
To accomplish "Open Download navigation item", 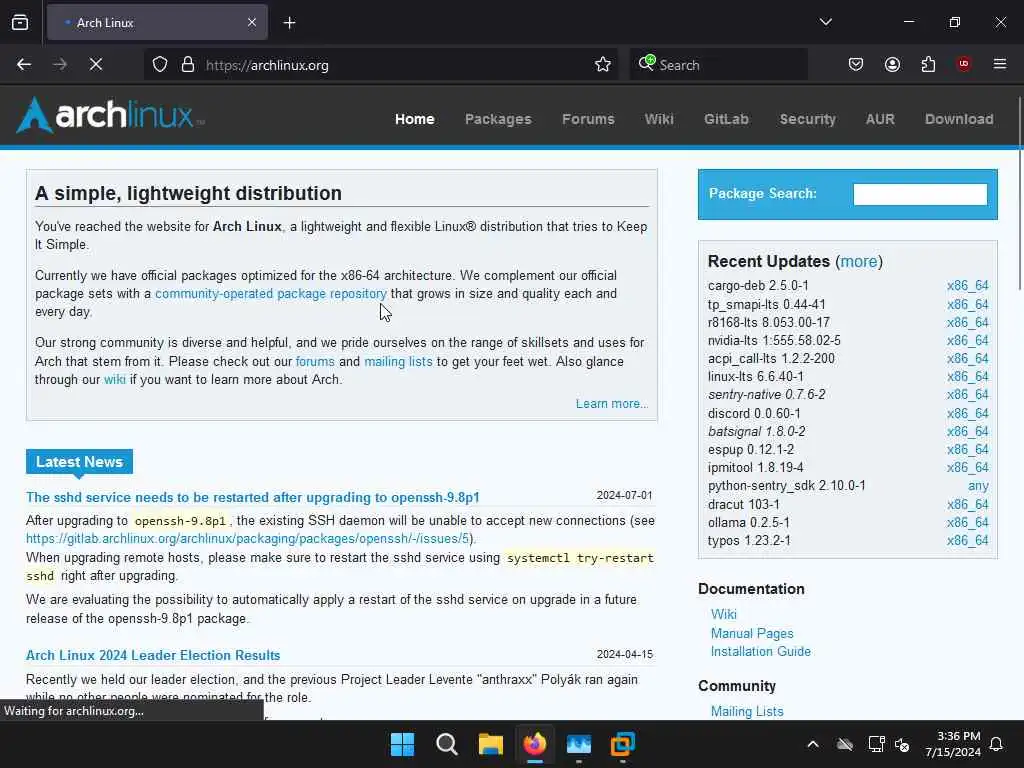I will pyautogui.click(x=959, y=119).
